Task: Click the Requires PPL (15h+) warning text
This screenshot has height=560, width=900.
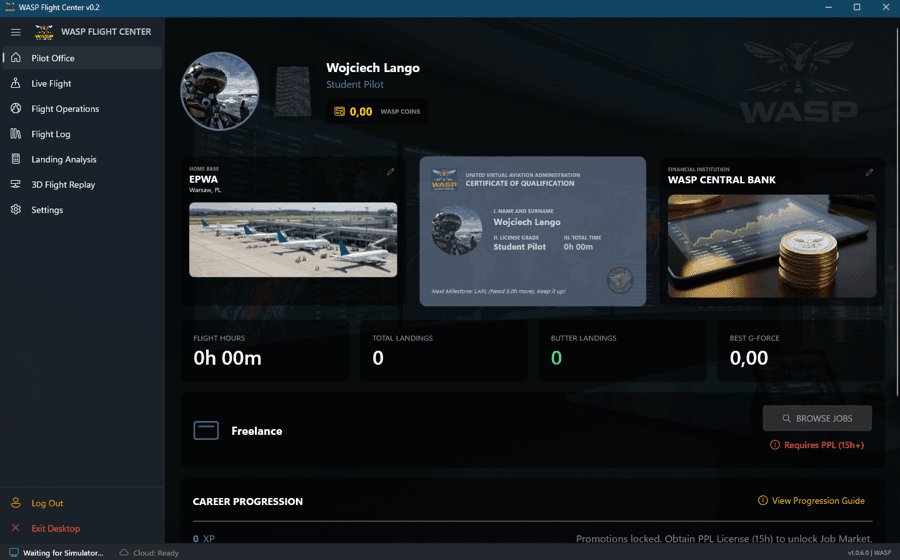Action: click(x=824, y=445)
